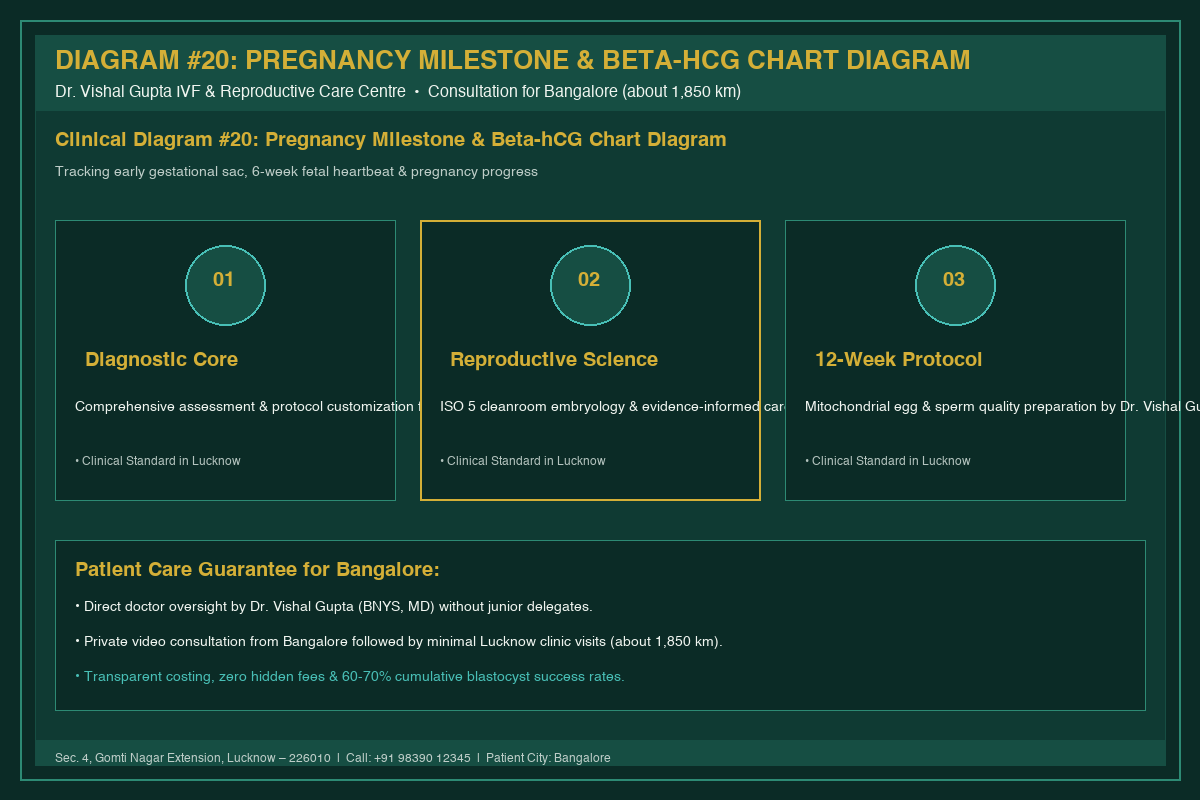
Task: Click Clinical Standard in Lucknow under Reproductive Science
Action: click(x=523, y=461)
